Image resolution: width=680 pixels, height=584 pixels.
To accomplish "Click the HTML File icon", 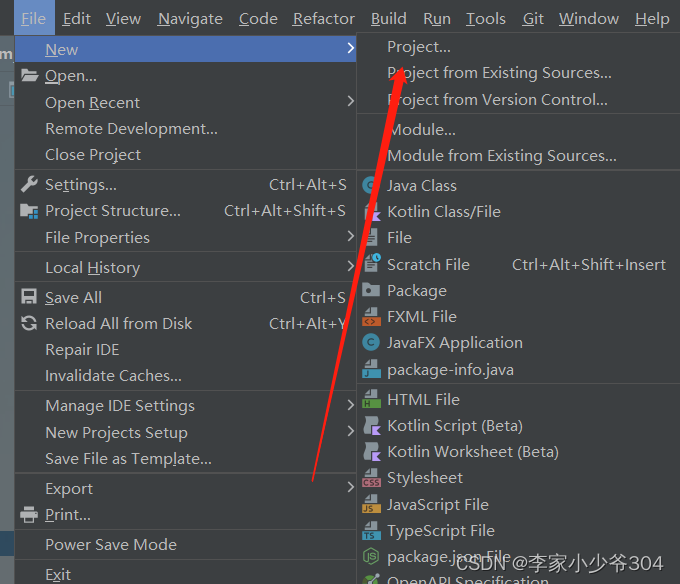I will pos(372,399).
